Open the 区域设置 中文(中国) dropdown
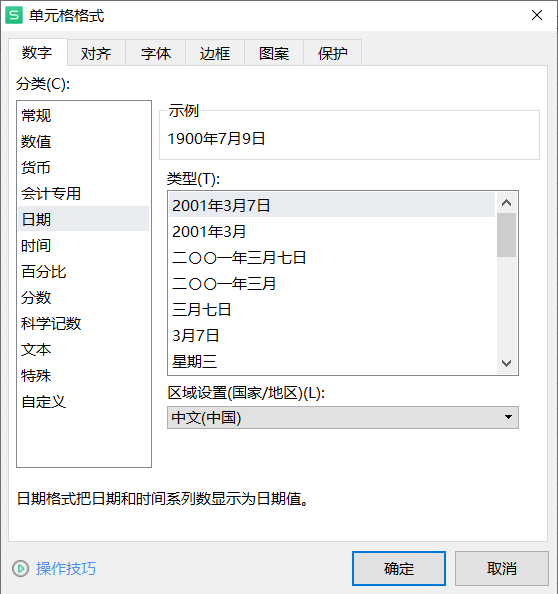This screenshot has height=594, width=558. (x=343, y=417)
